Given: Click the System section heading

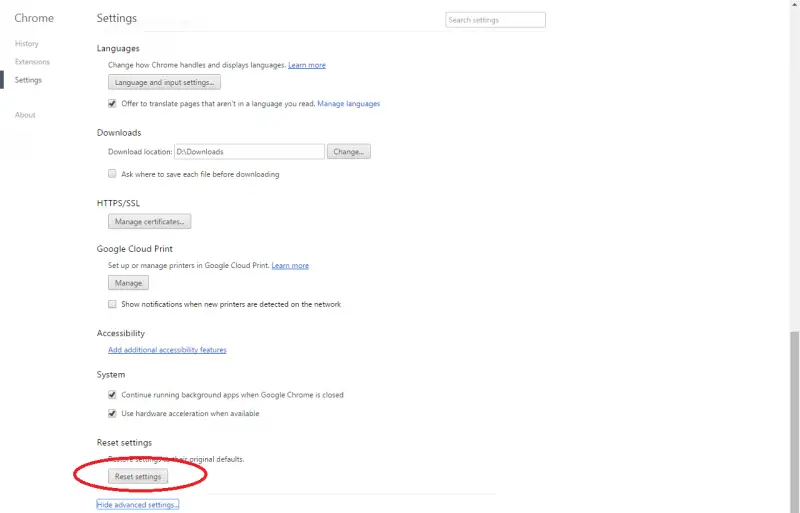Looking at the screenshot, I should coord(111,375).
